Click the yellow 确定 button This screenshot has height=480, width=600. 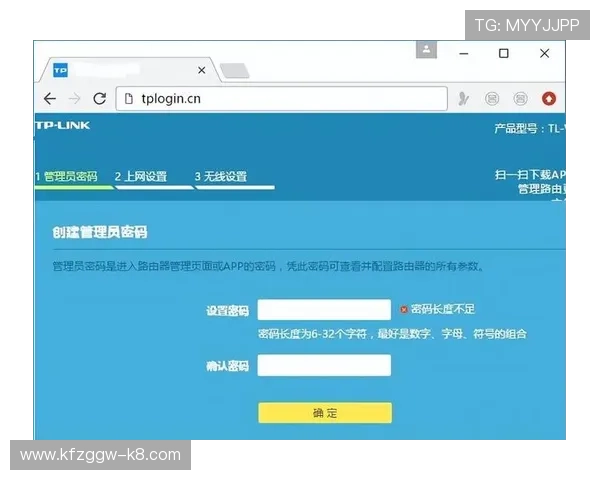pos(325,413)
